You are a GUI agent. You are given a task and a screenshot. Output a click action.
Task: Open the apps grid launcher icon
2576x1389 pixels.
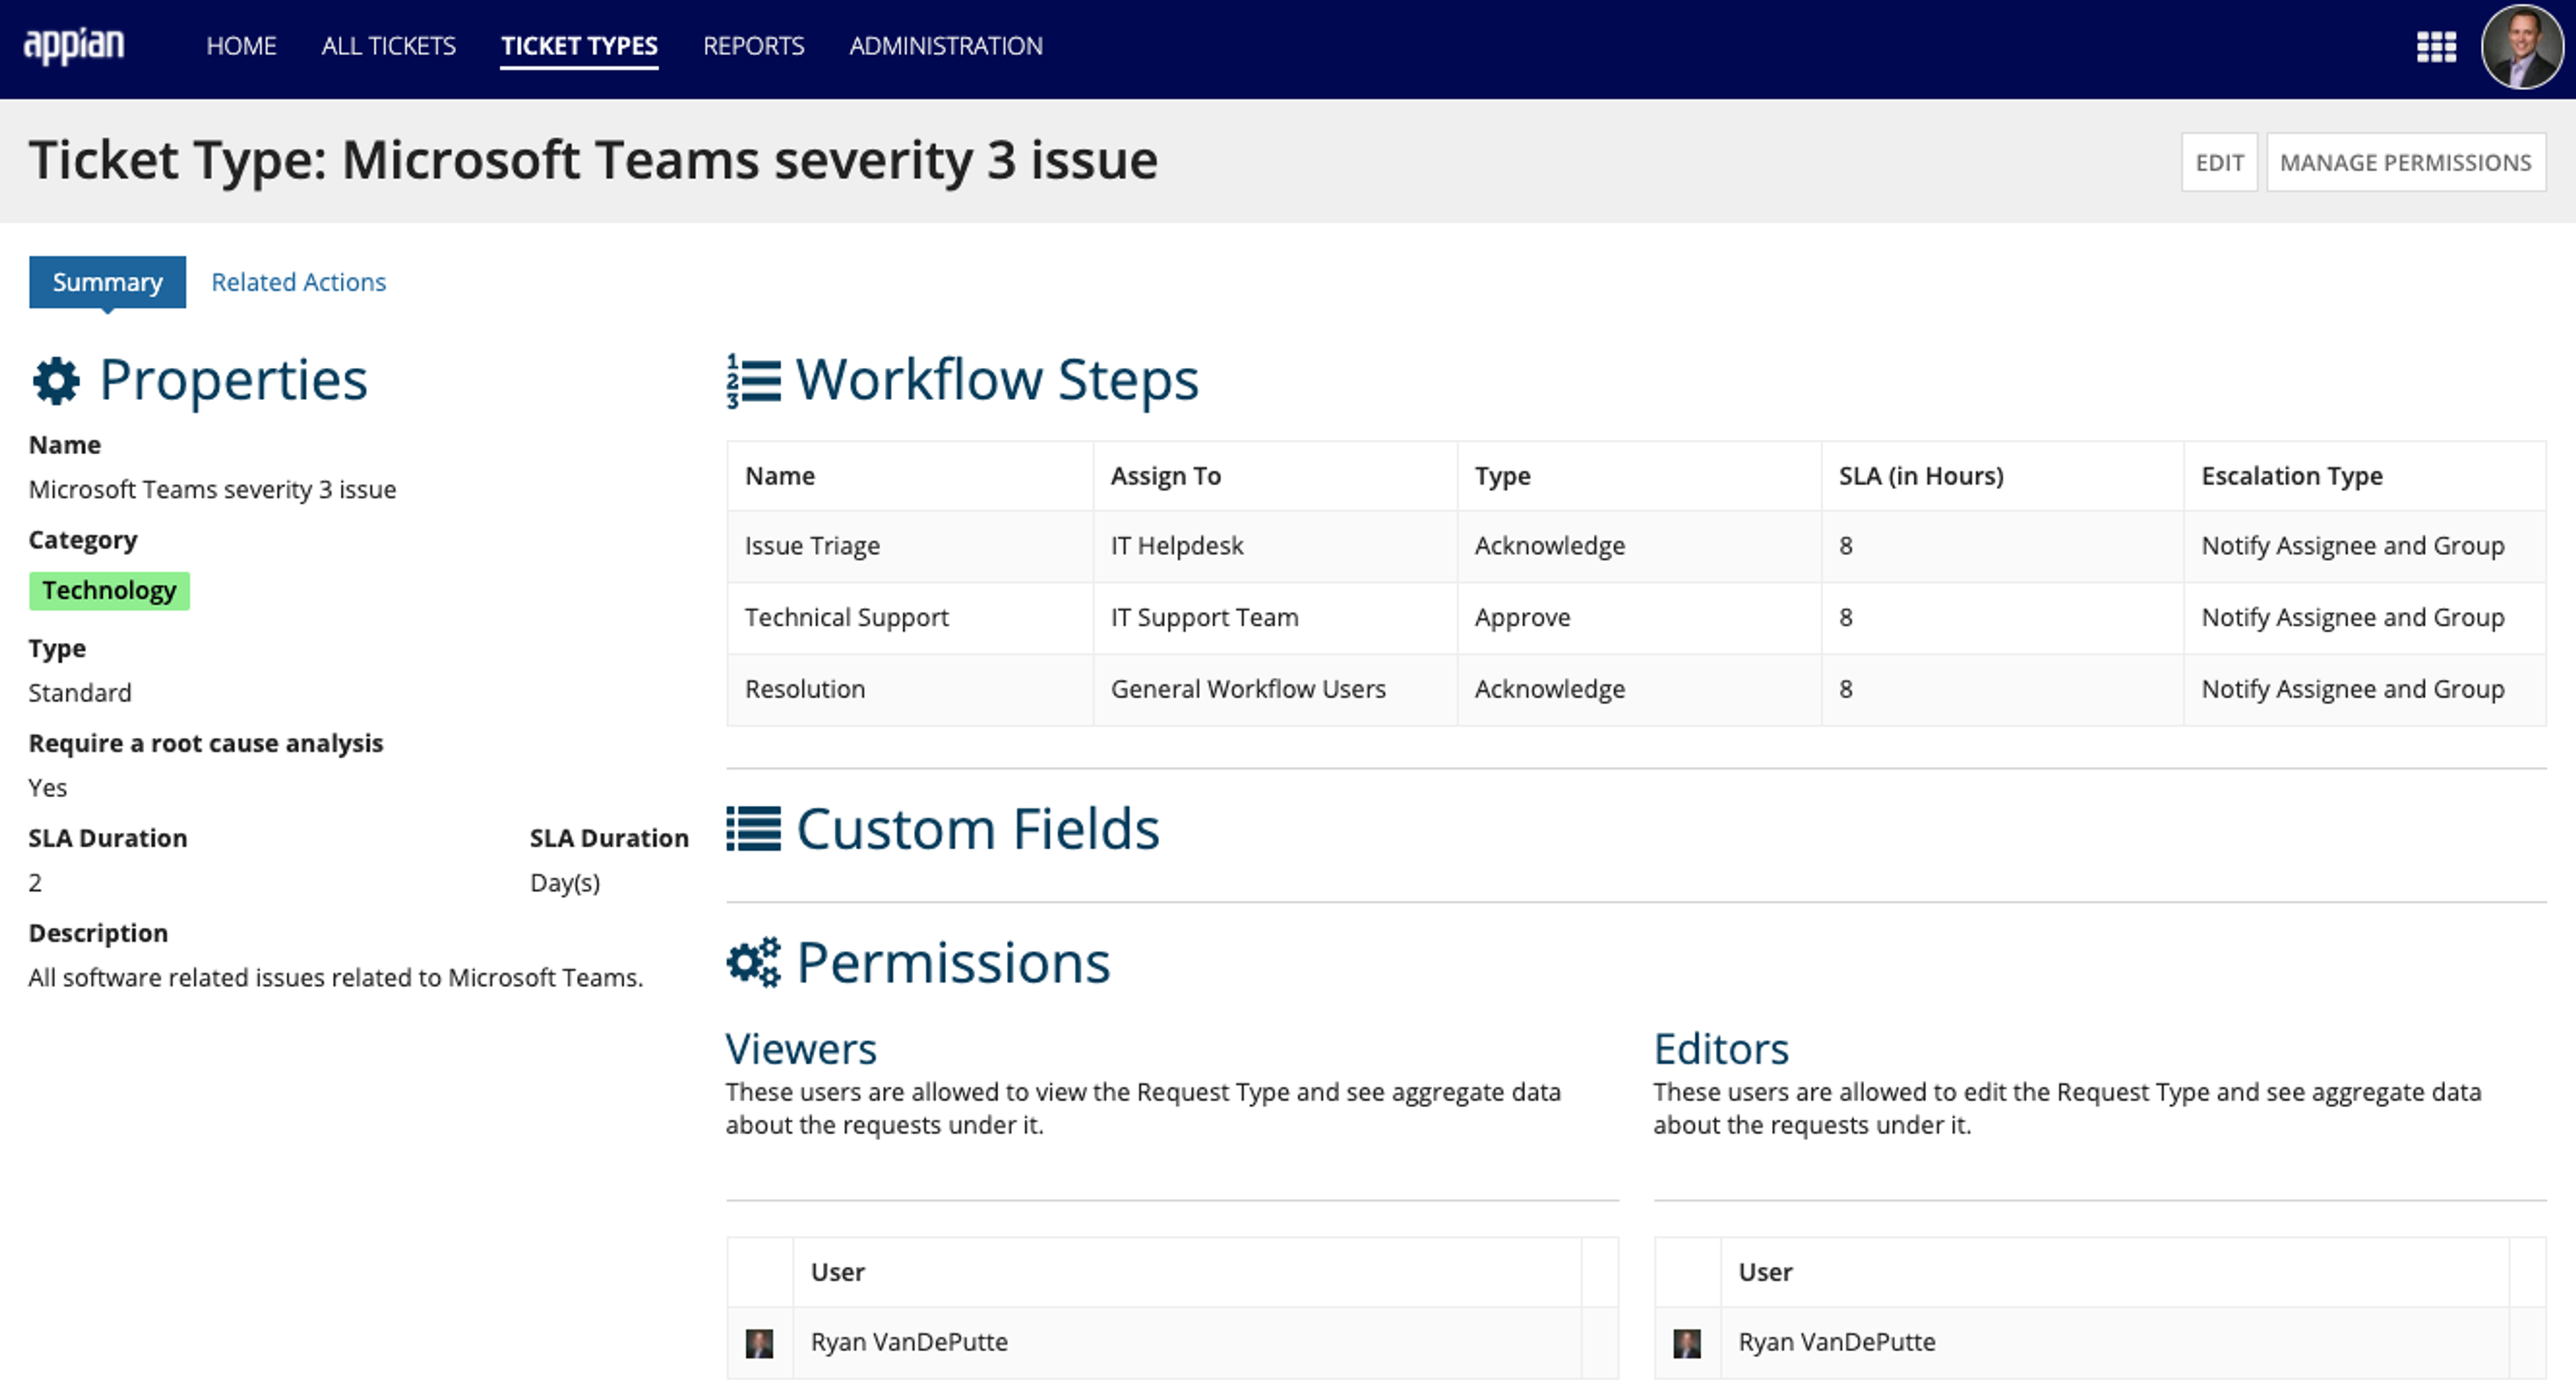[2436, 46]
